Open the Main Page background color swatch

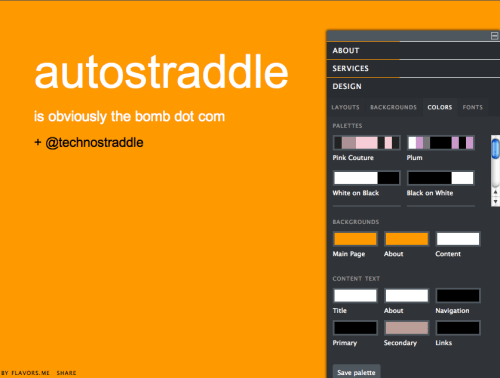click(355, 239)
